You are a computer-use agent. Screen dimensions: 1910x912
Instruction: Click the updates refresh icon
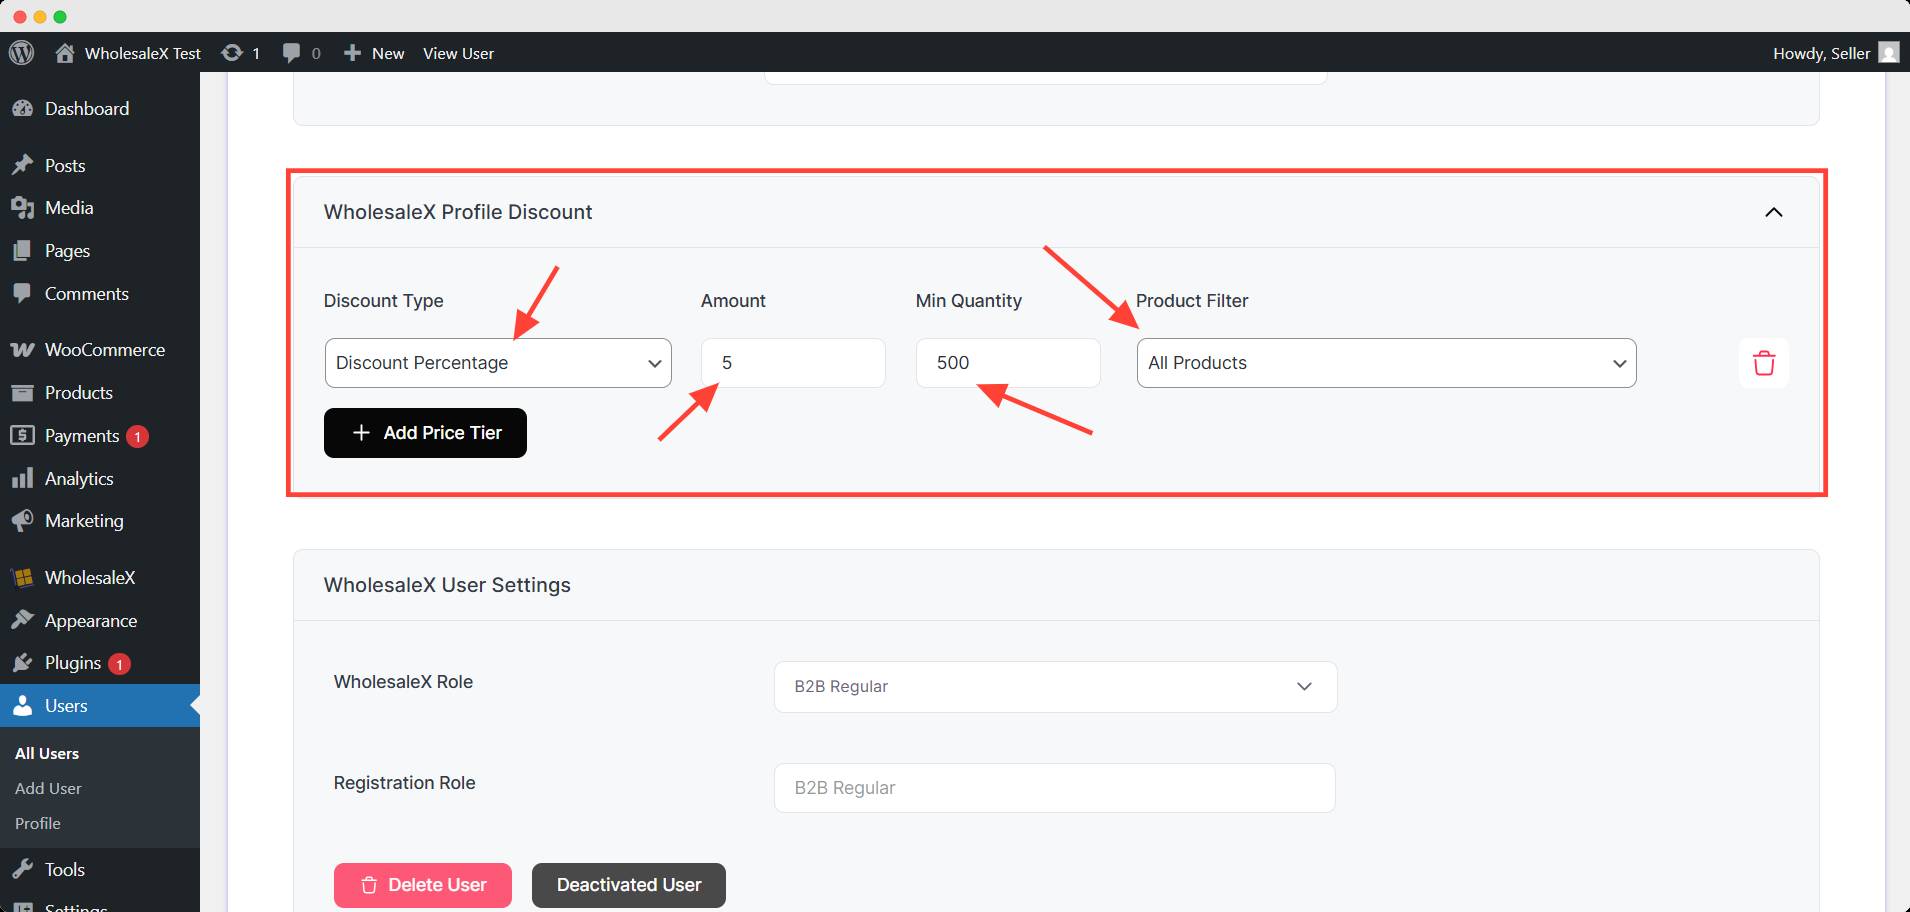coord(232,53)
